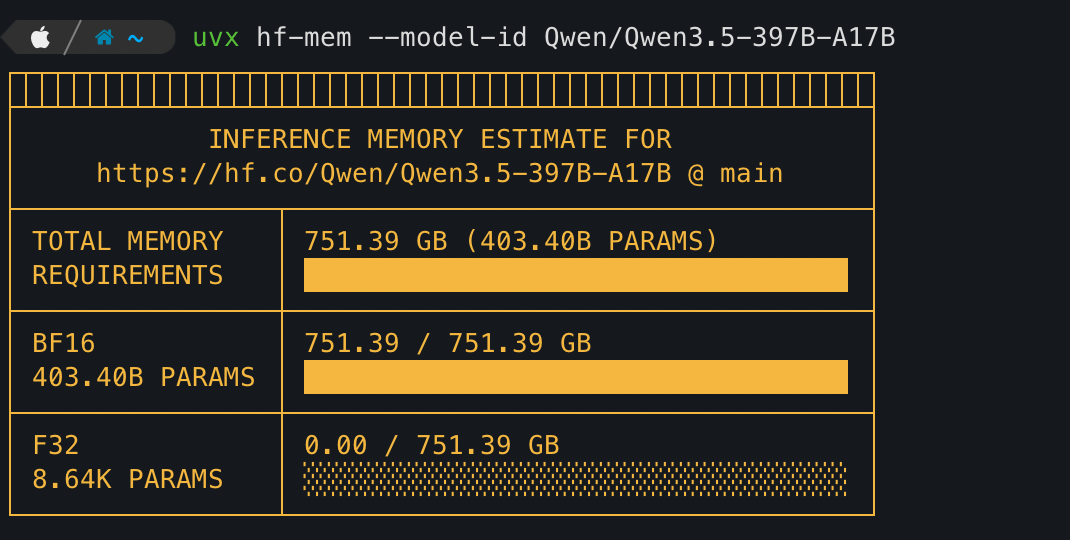
Task: Click the 751.39 / 751.39 GB text
Action: tap(447, 344)
